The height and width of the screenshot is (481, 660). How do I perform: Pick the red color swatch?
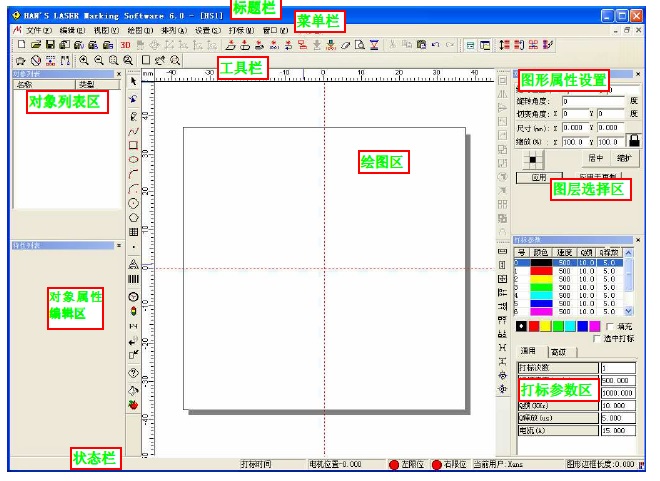(535, 326)
